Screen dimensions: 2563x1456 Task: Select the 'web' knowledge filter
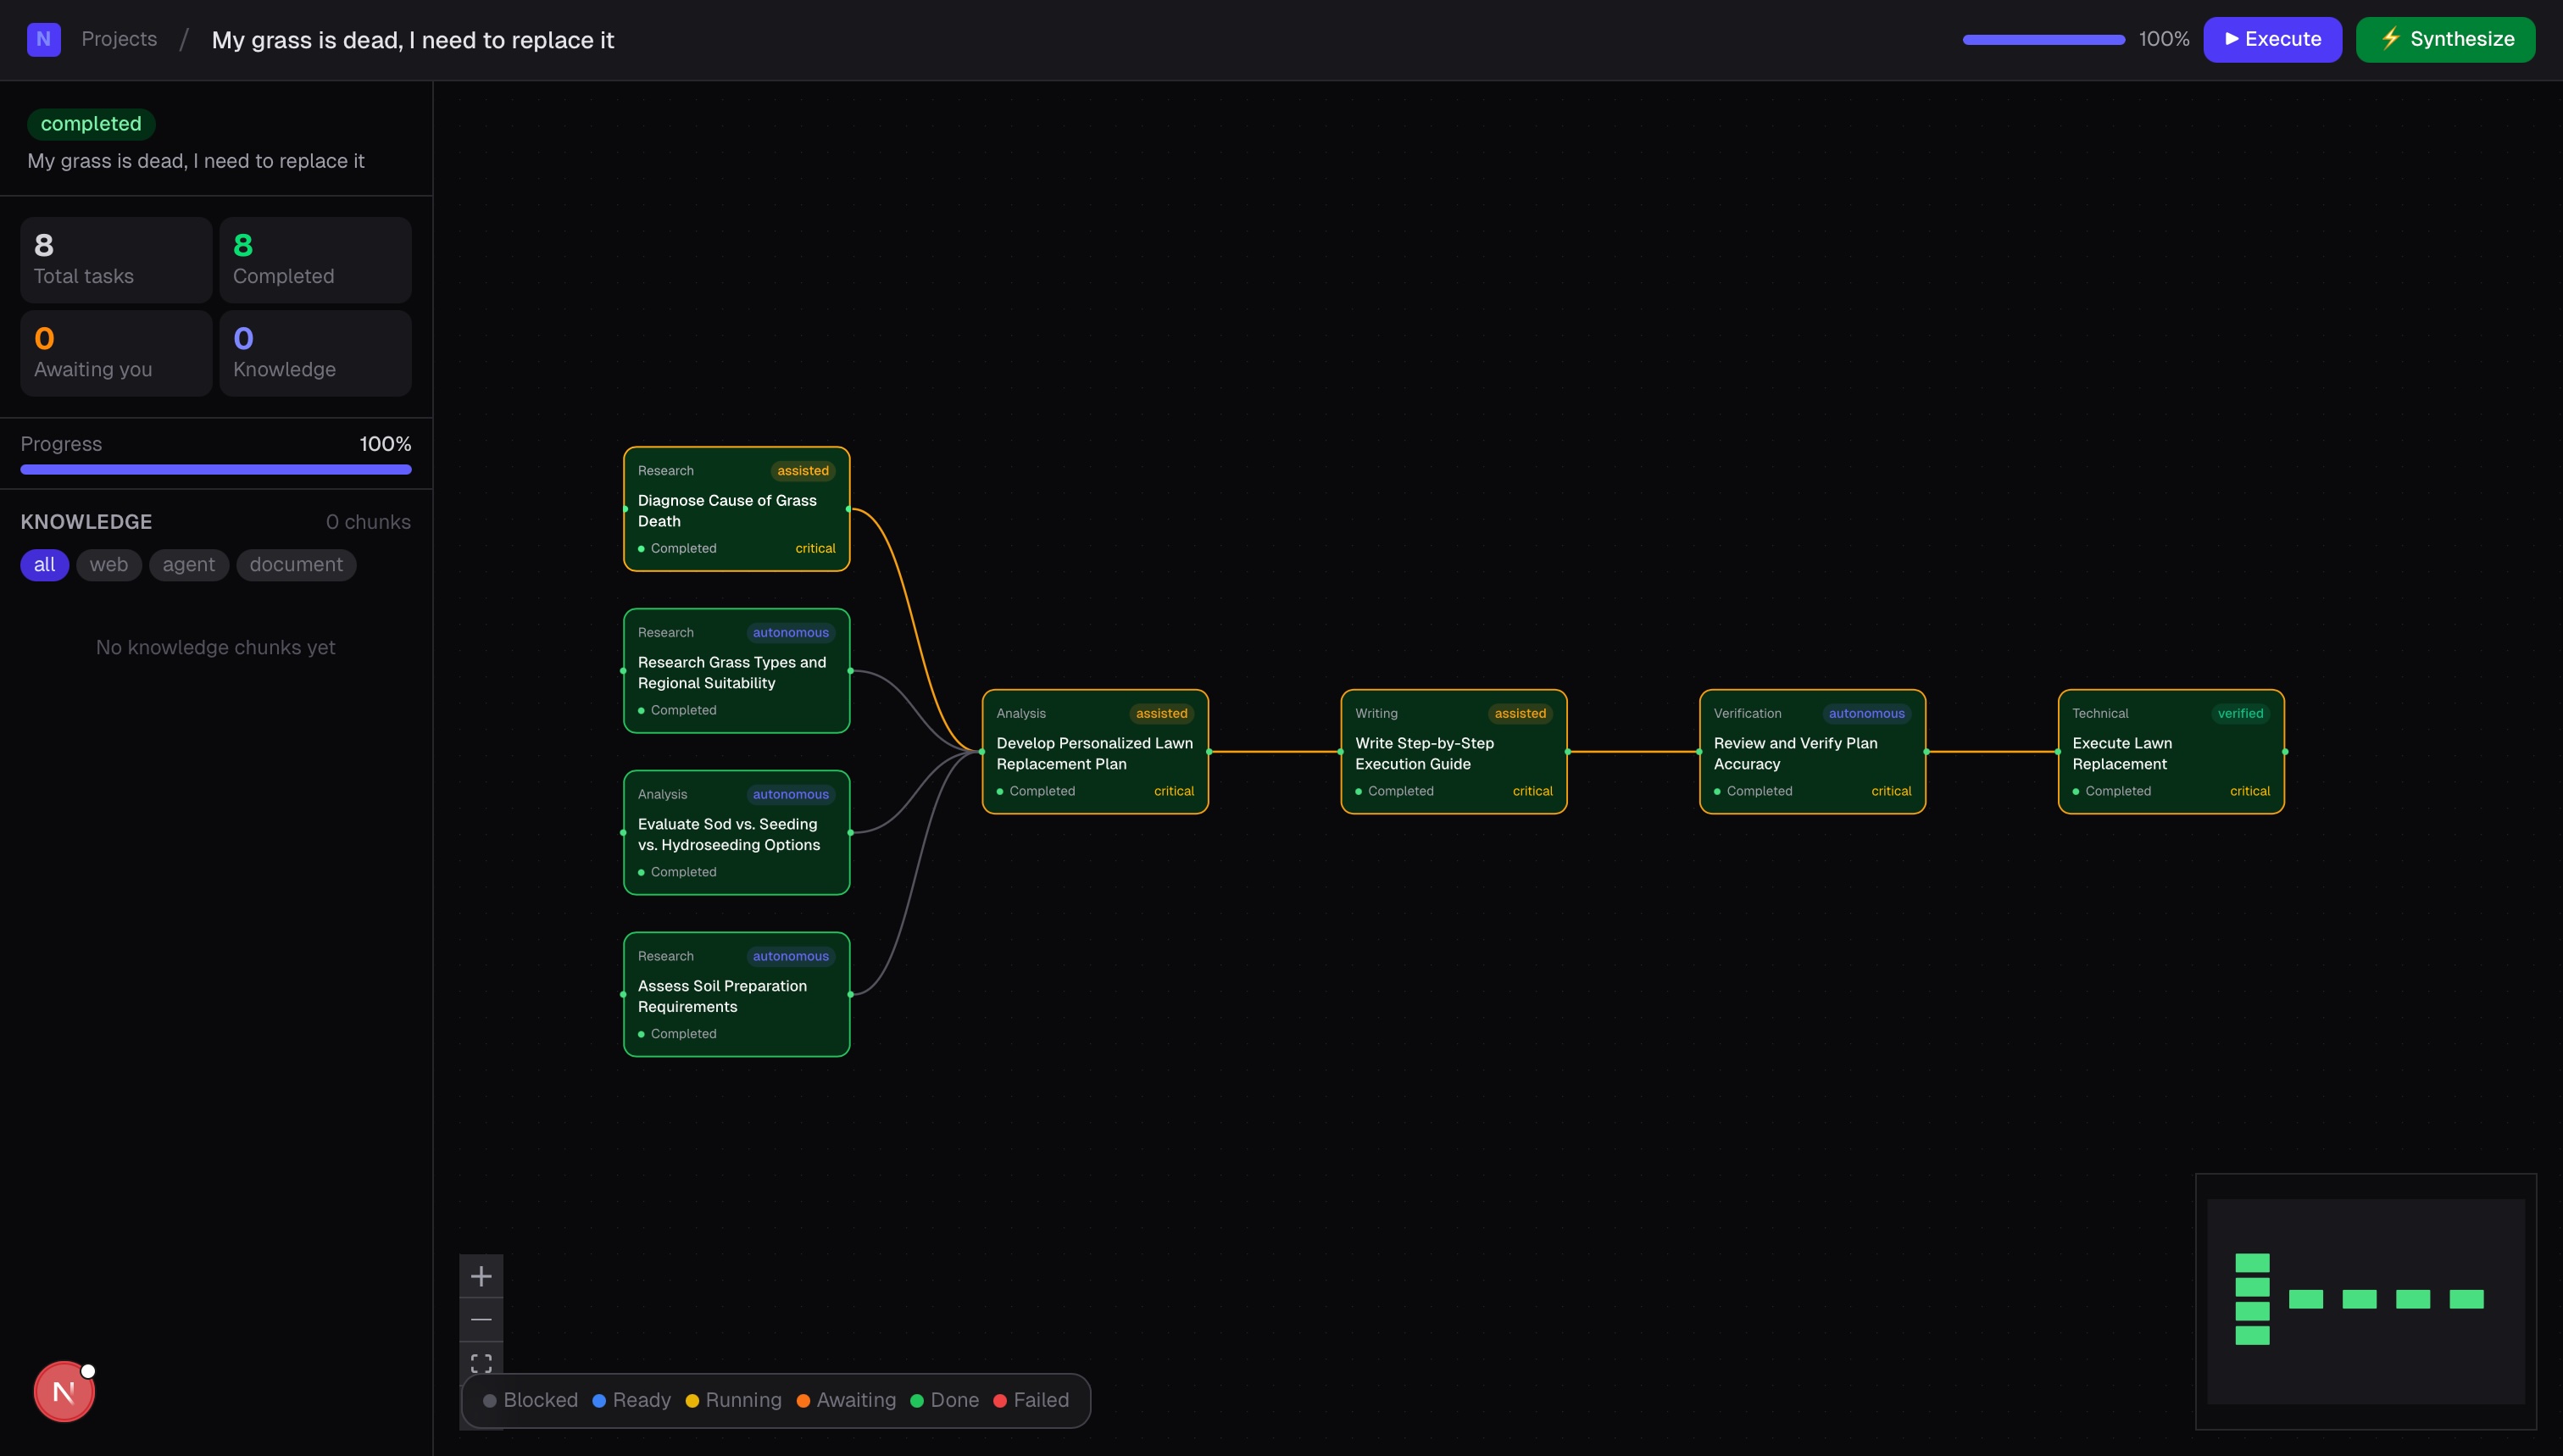[x=108, y=564]
